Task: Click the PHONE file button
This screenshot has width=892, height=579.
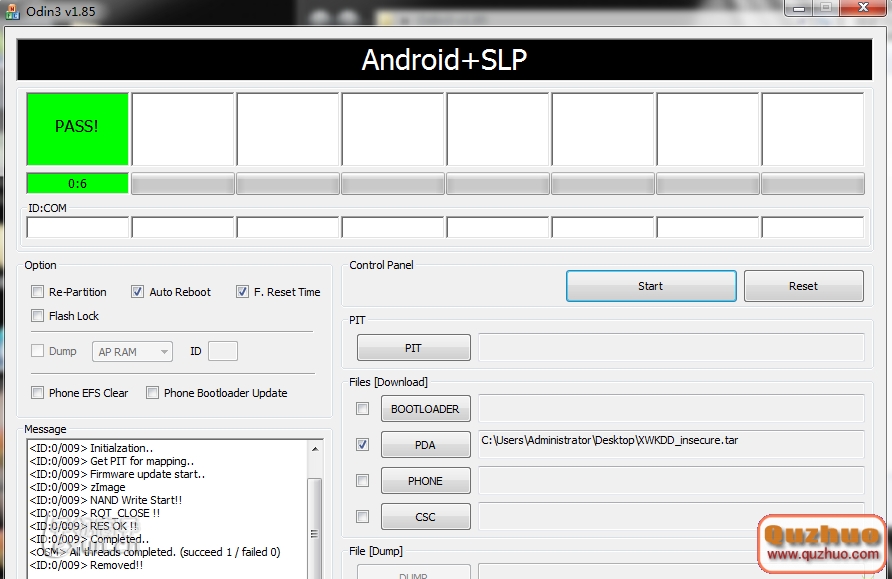Action: click(426, 481)
